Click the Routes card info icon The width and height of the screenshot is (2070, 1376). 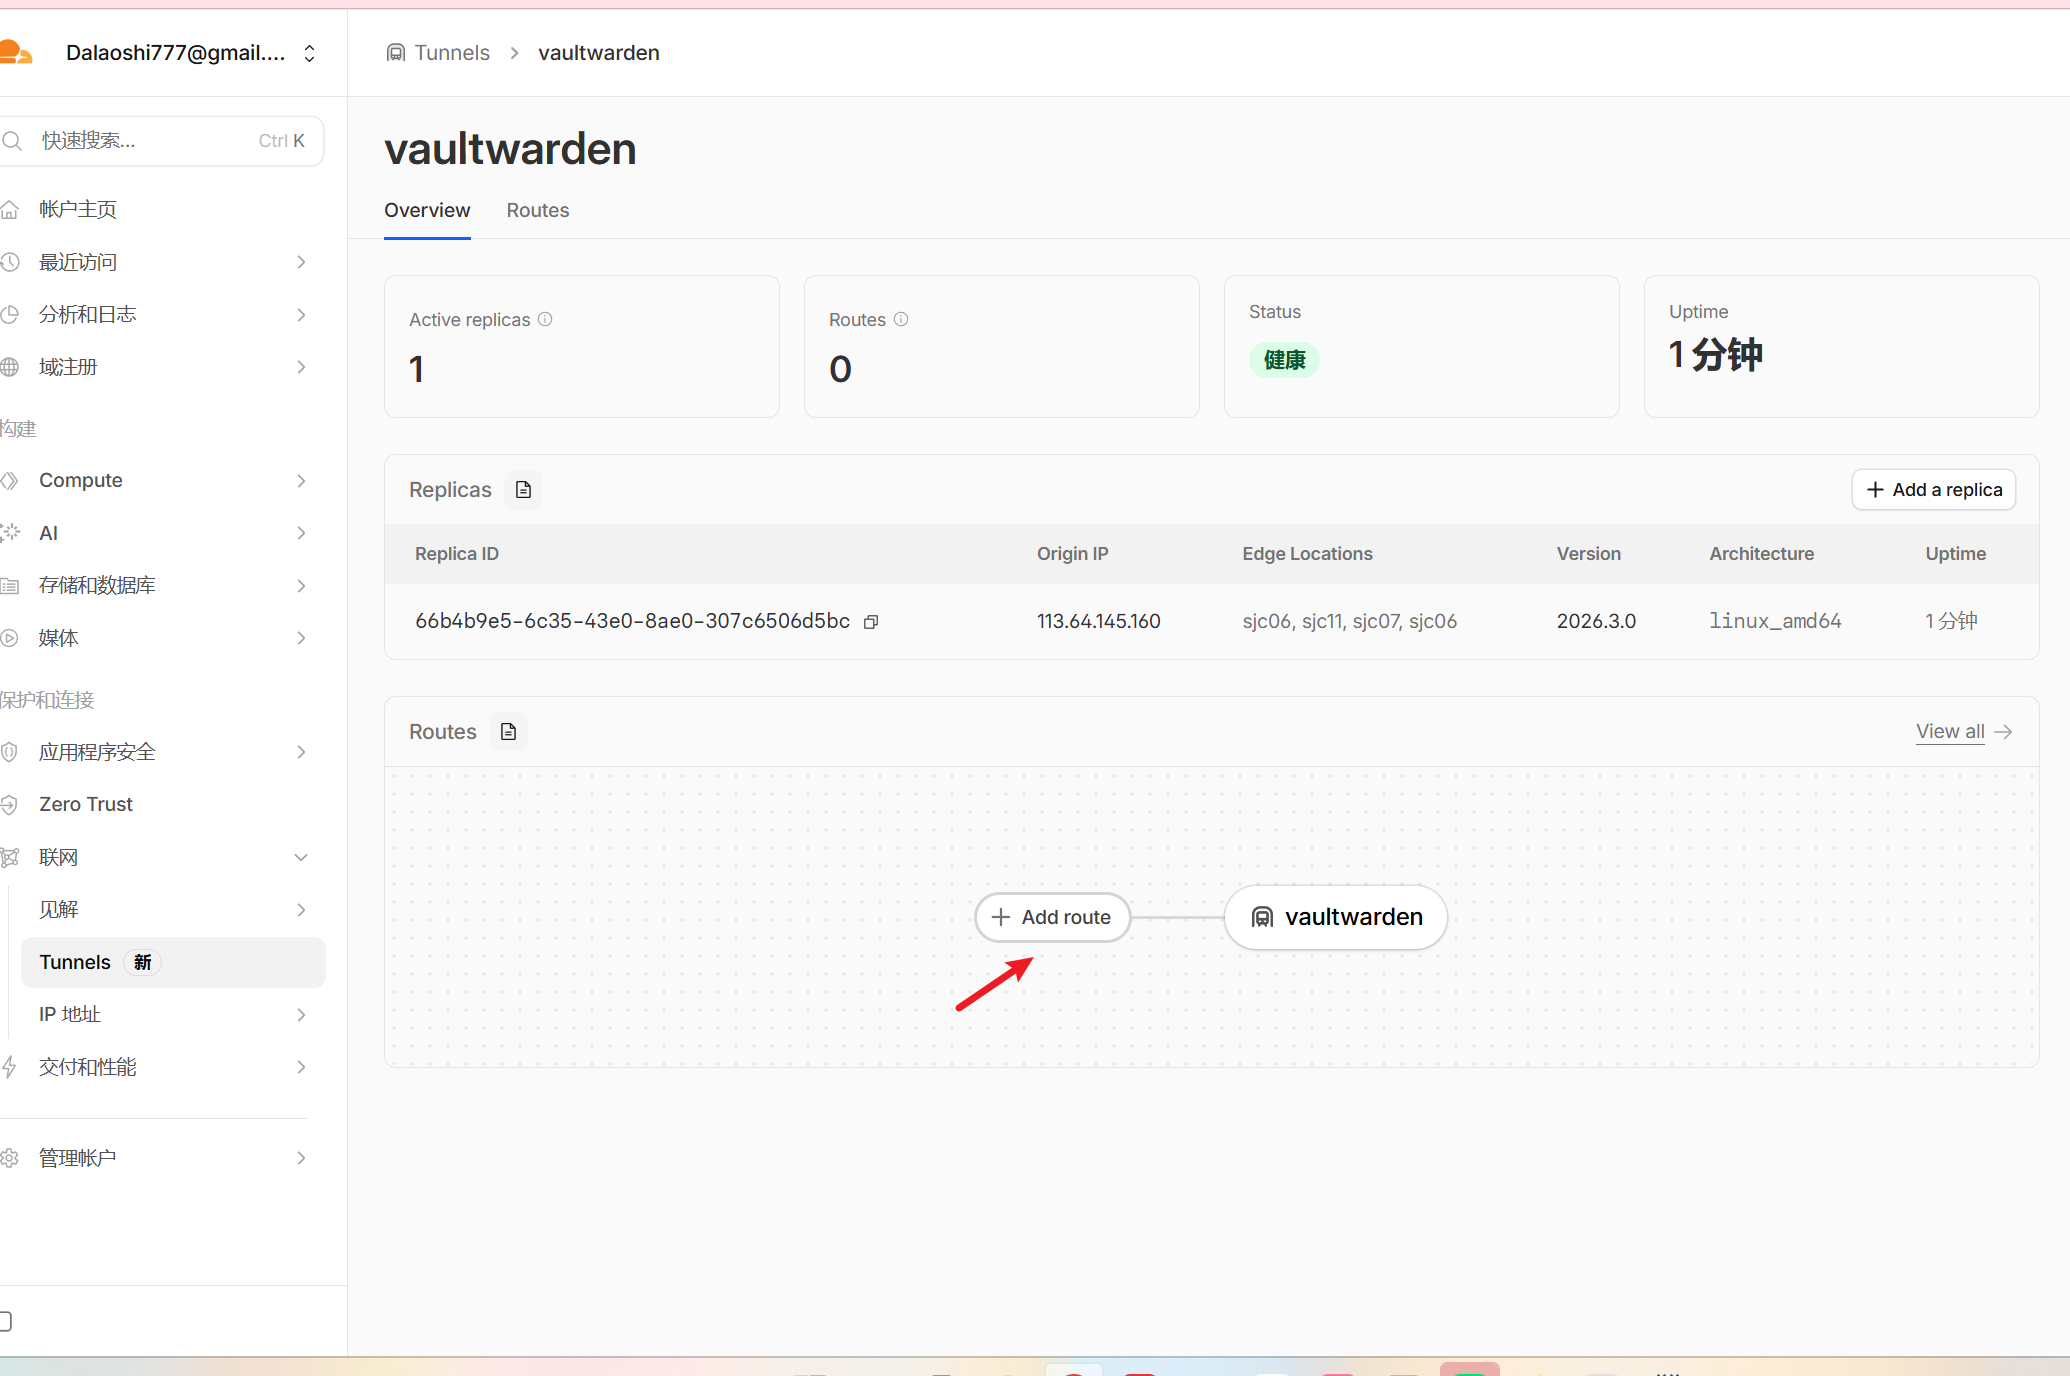tap(901, 319)
